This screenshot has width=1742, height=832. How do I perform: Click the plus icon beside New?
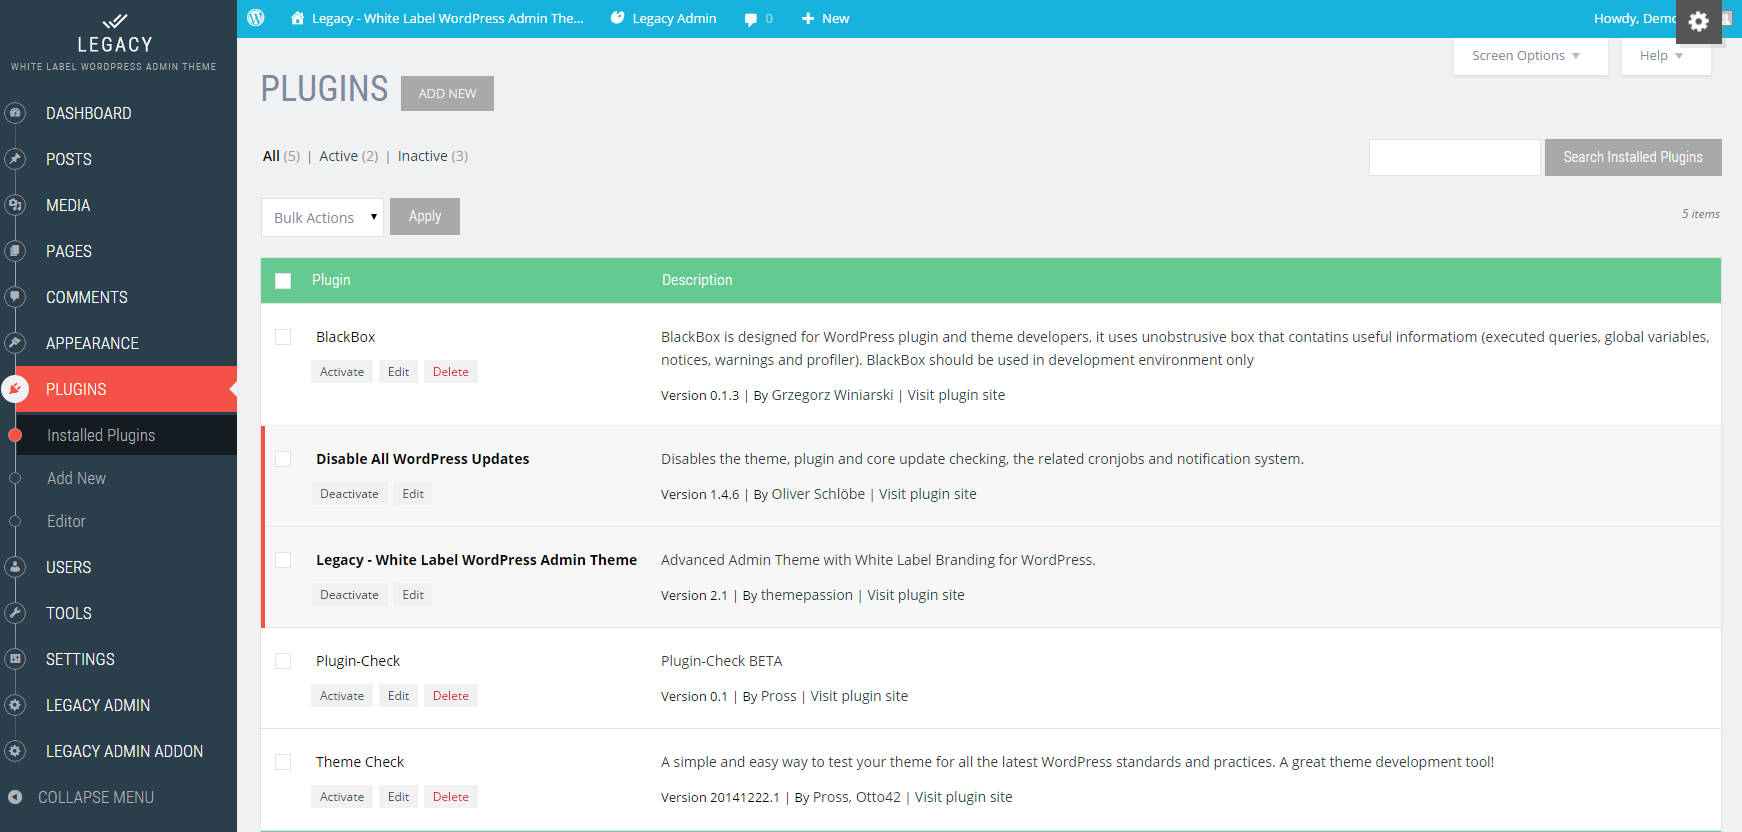tap(808, 18)
